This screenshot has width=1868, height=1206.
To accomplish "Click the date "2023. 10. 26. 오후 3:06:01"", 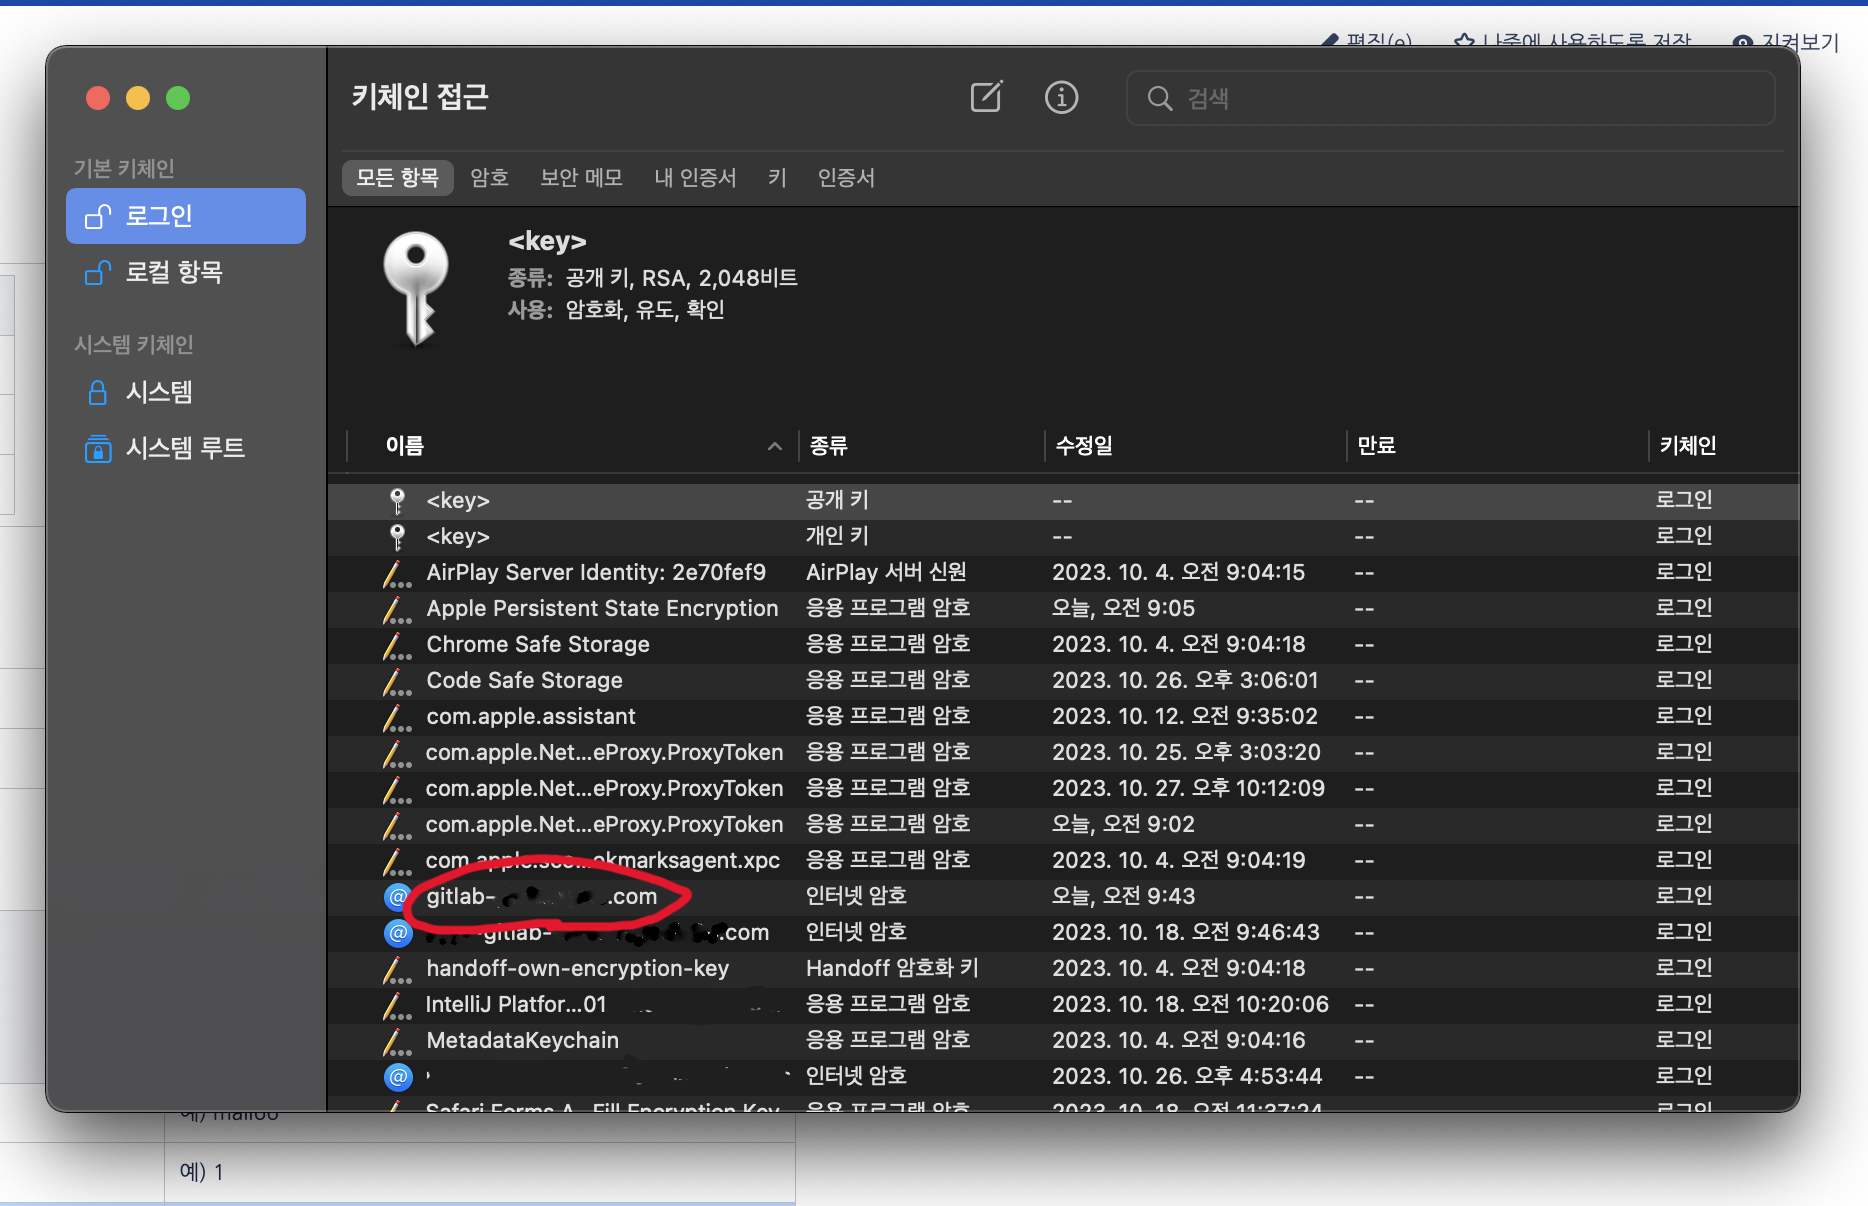I will click(x=1185, y=680).
